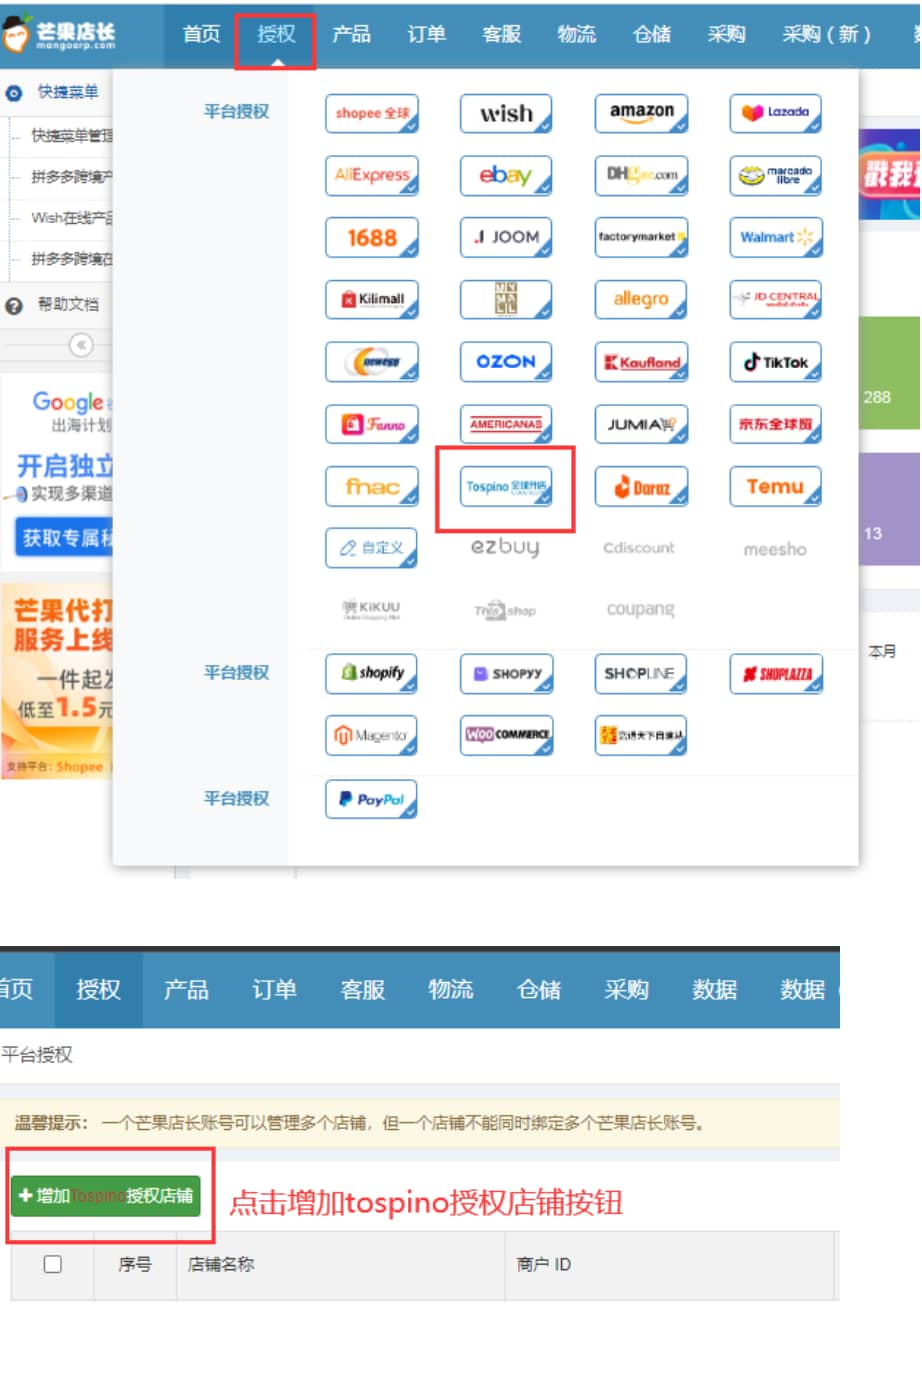Open the Newegg platform tile
922x1377 pixels.
click(372, 361)
